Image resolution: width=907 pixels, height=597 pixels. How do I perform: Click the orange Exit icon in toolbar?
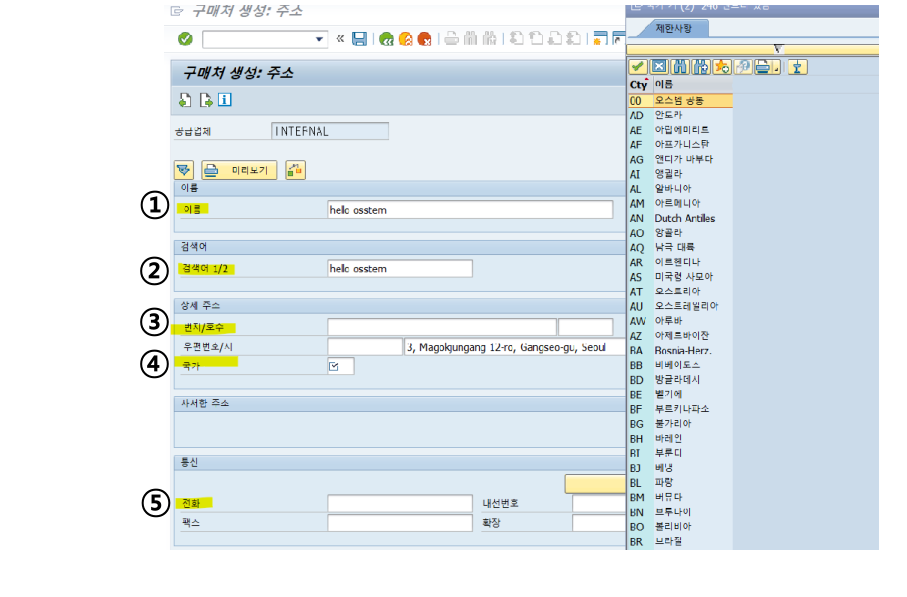[405, 39]
